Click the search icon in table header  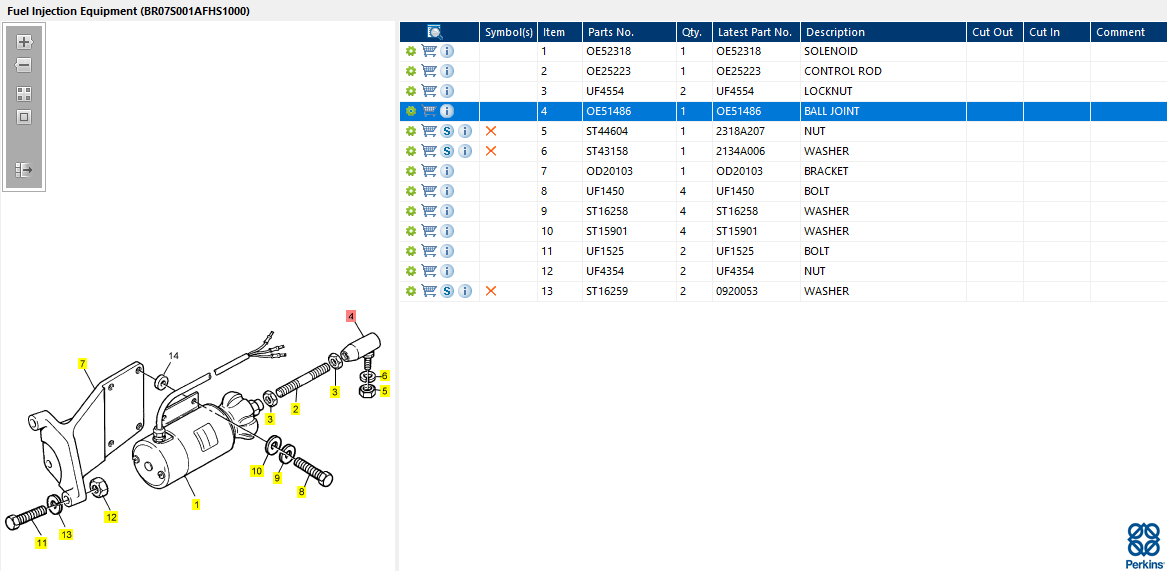click(435, 32)
